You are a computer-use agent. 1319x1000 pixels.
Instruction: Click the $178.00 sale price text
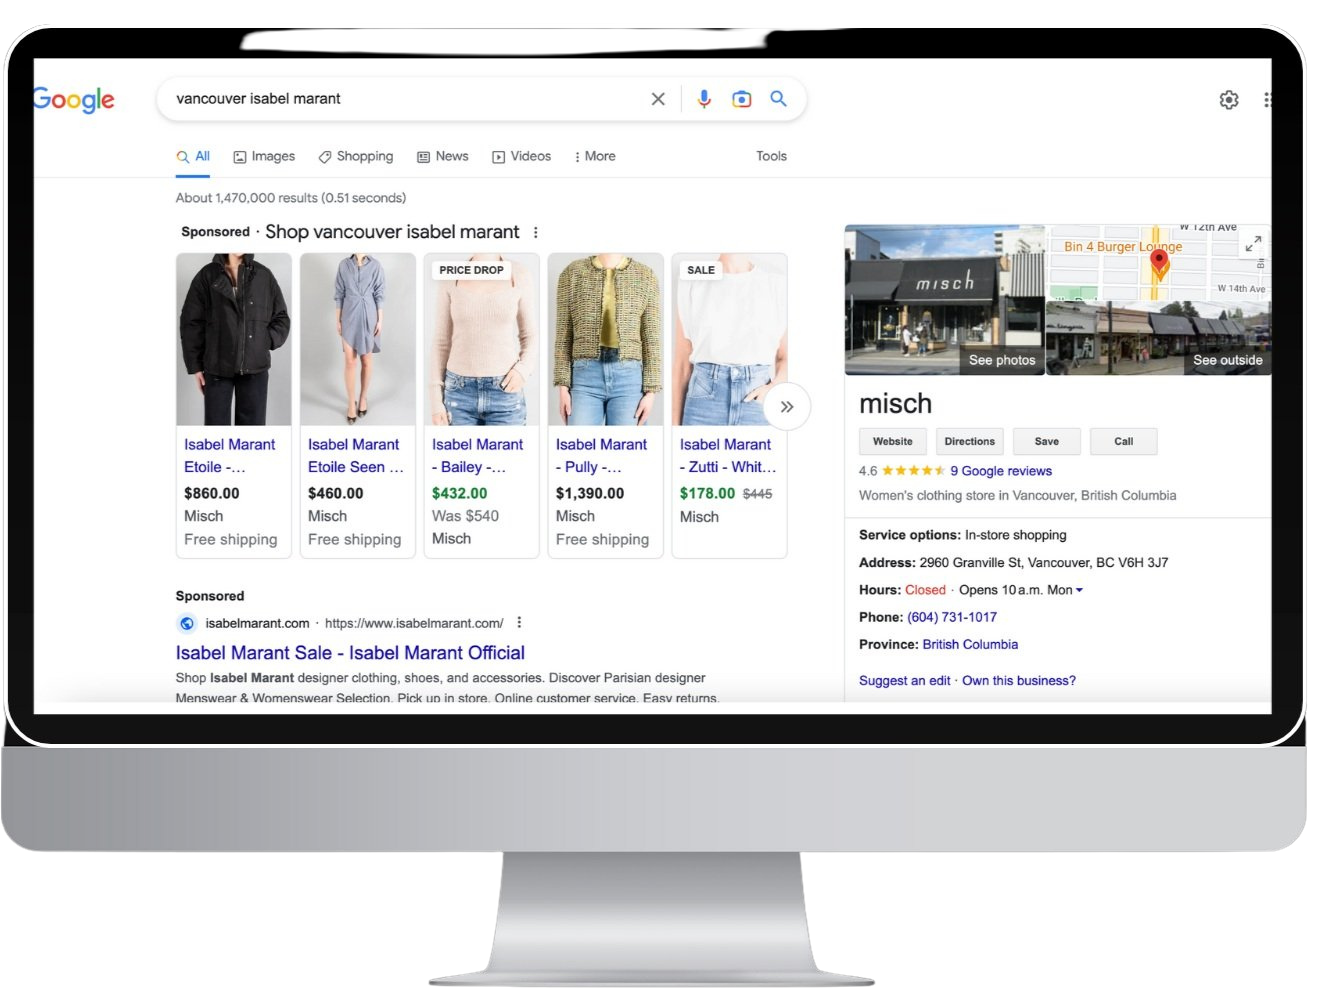click(x=707, y=493)
